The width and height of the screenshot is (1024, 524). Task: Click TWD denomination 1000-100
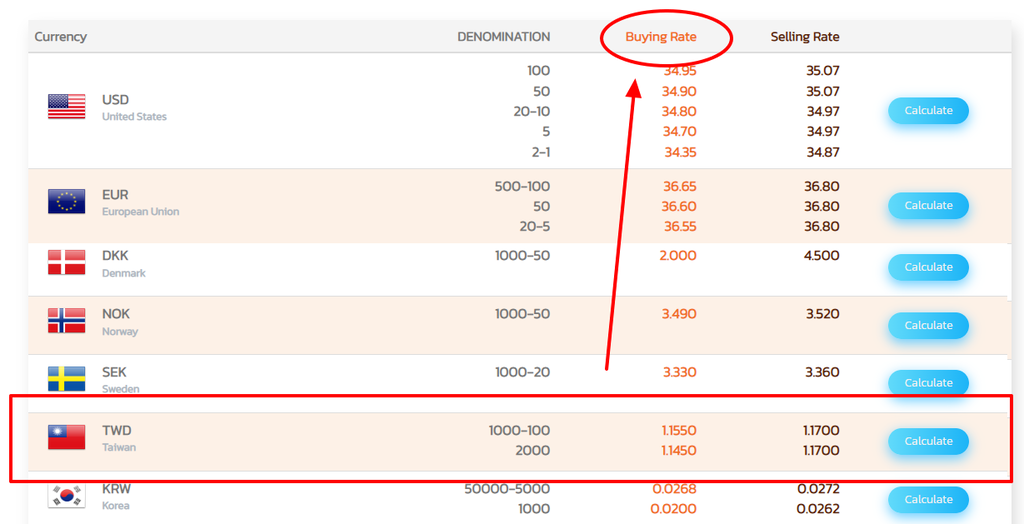pyautogui.click(x=519, y=431)
